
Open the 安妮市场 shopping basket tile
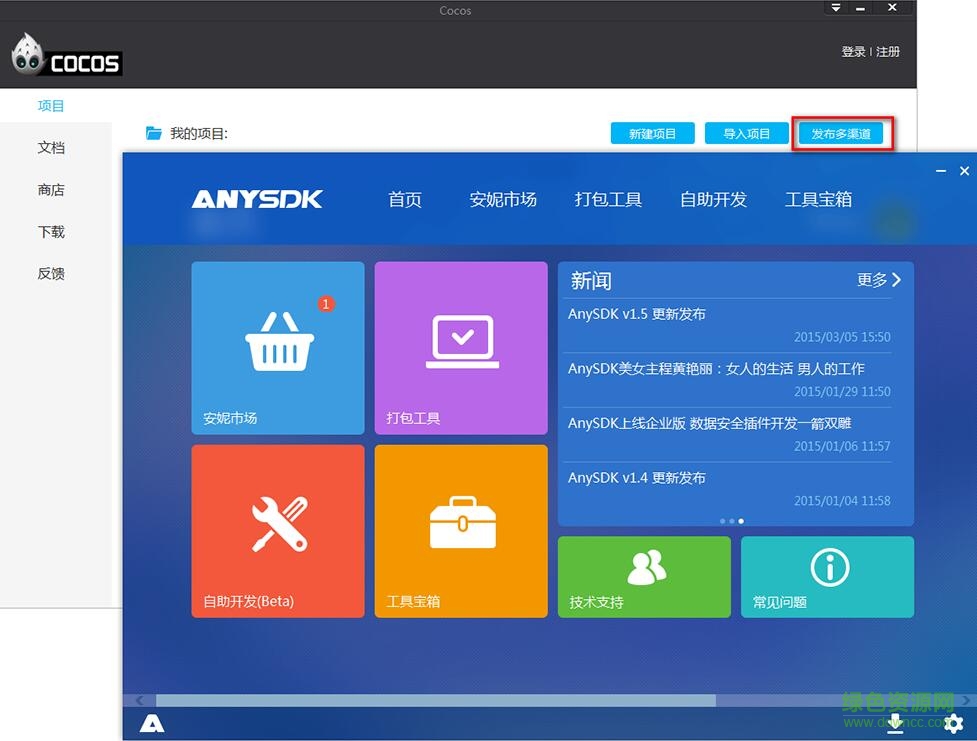click(278, 348)
